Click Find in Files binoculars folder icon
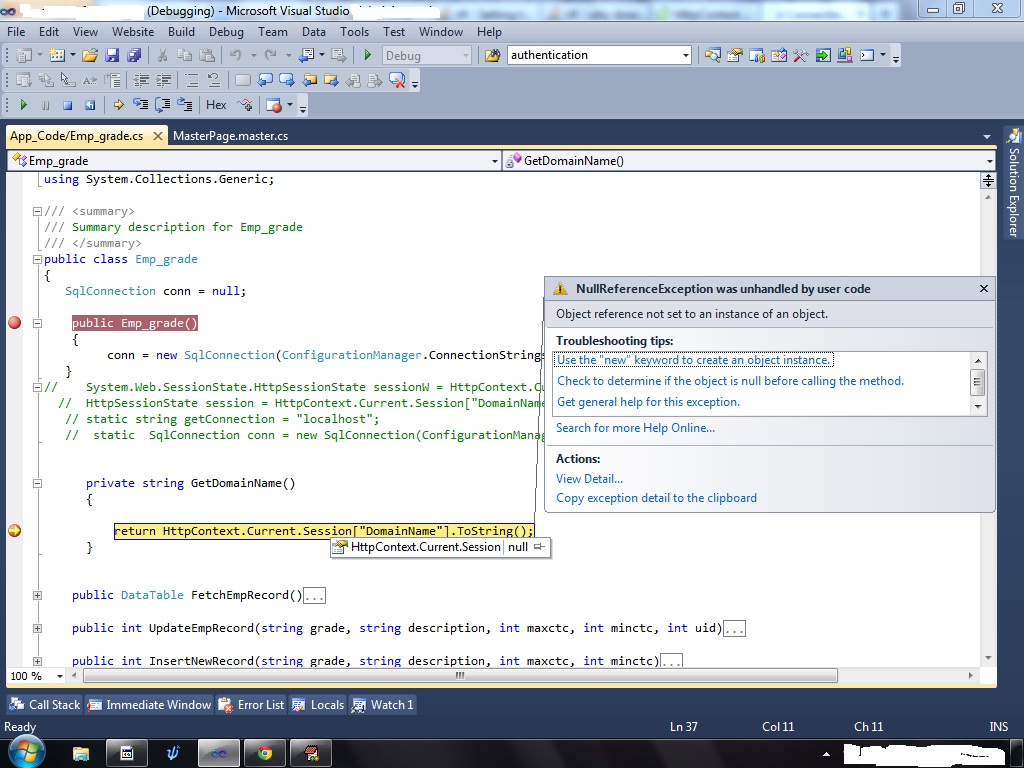The width and height of the screenshot is (1024, 768). click(493, 56)
